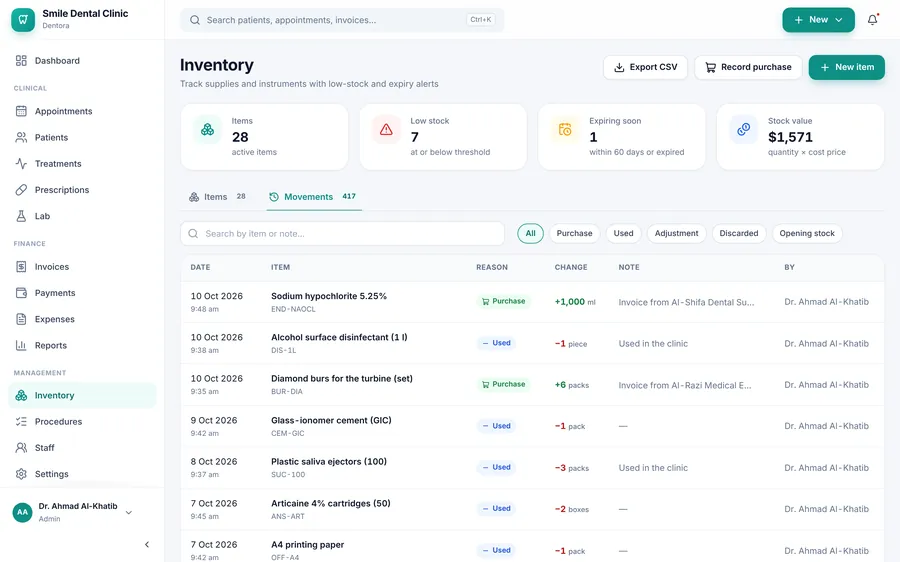Click the BY column header
Image resolution: width=900 pixels, height=562 pixels.
click(789, 268)
